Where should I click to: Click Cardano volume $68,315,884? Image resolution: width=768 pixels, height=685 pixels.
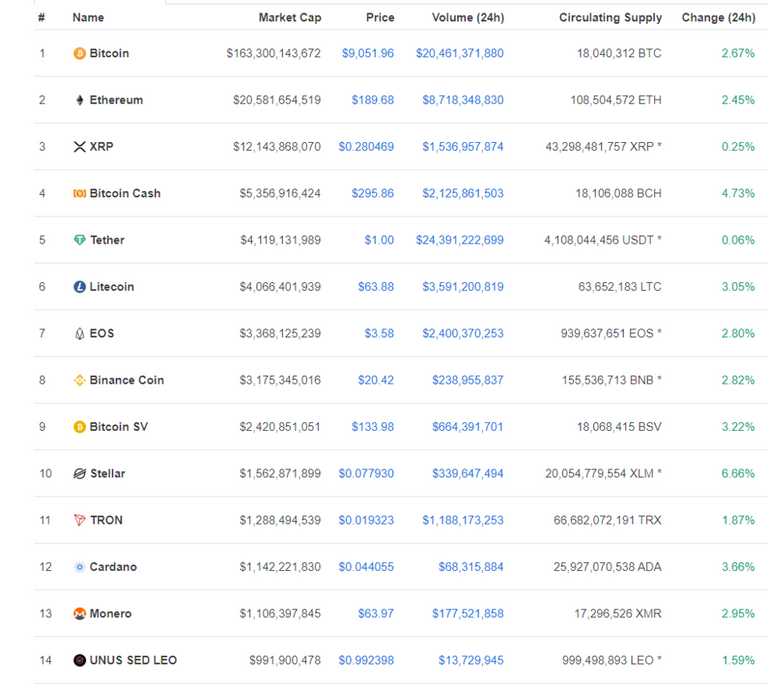click(x=471, y=567)
